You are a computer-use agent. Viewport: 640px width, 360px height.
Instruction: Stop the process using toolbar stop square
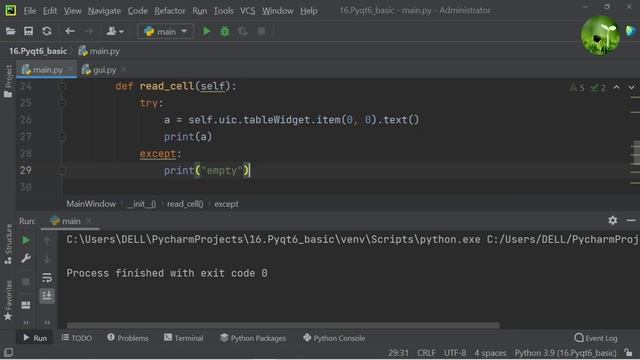[x=262, y=31]
